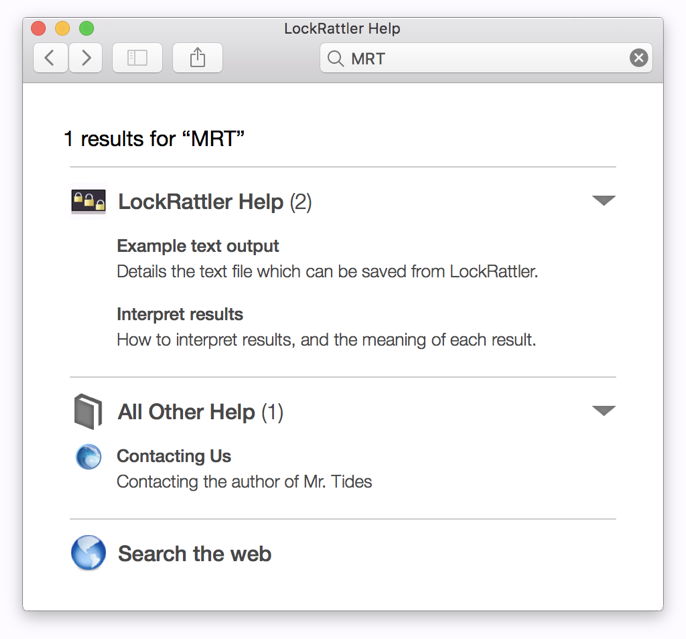Go forward to next help page
This screenshot has height=639, width=686.
click(86, 58)
